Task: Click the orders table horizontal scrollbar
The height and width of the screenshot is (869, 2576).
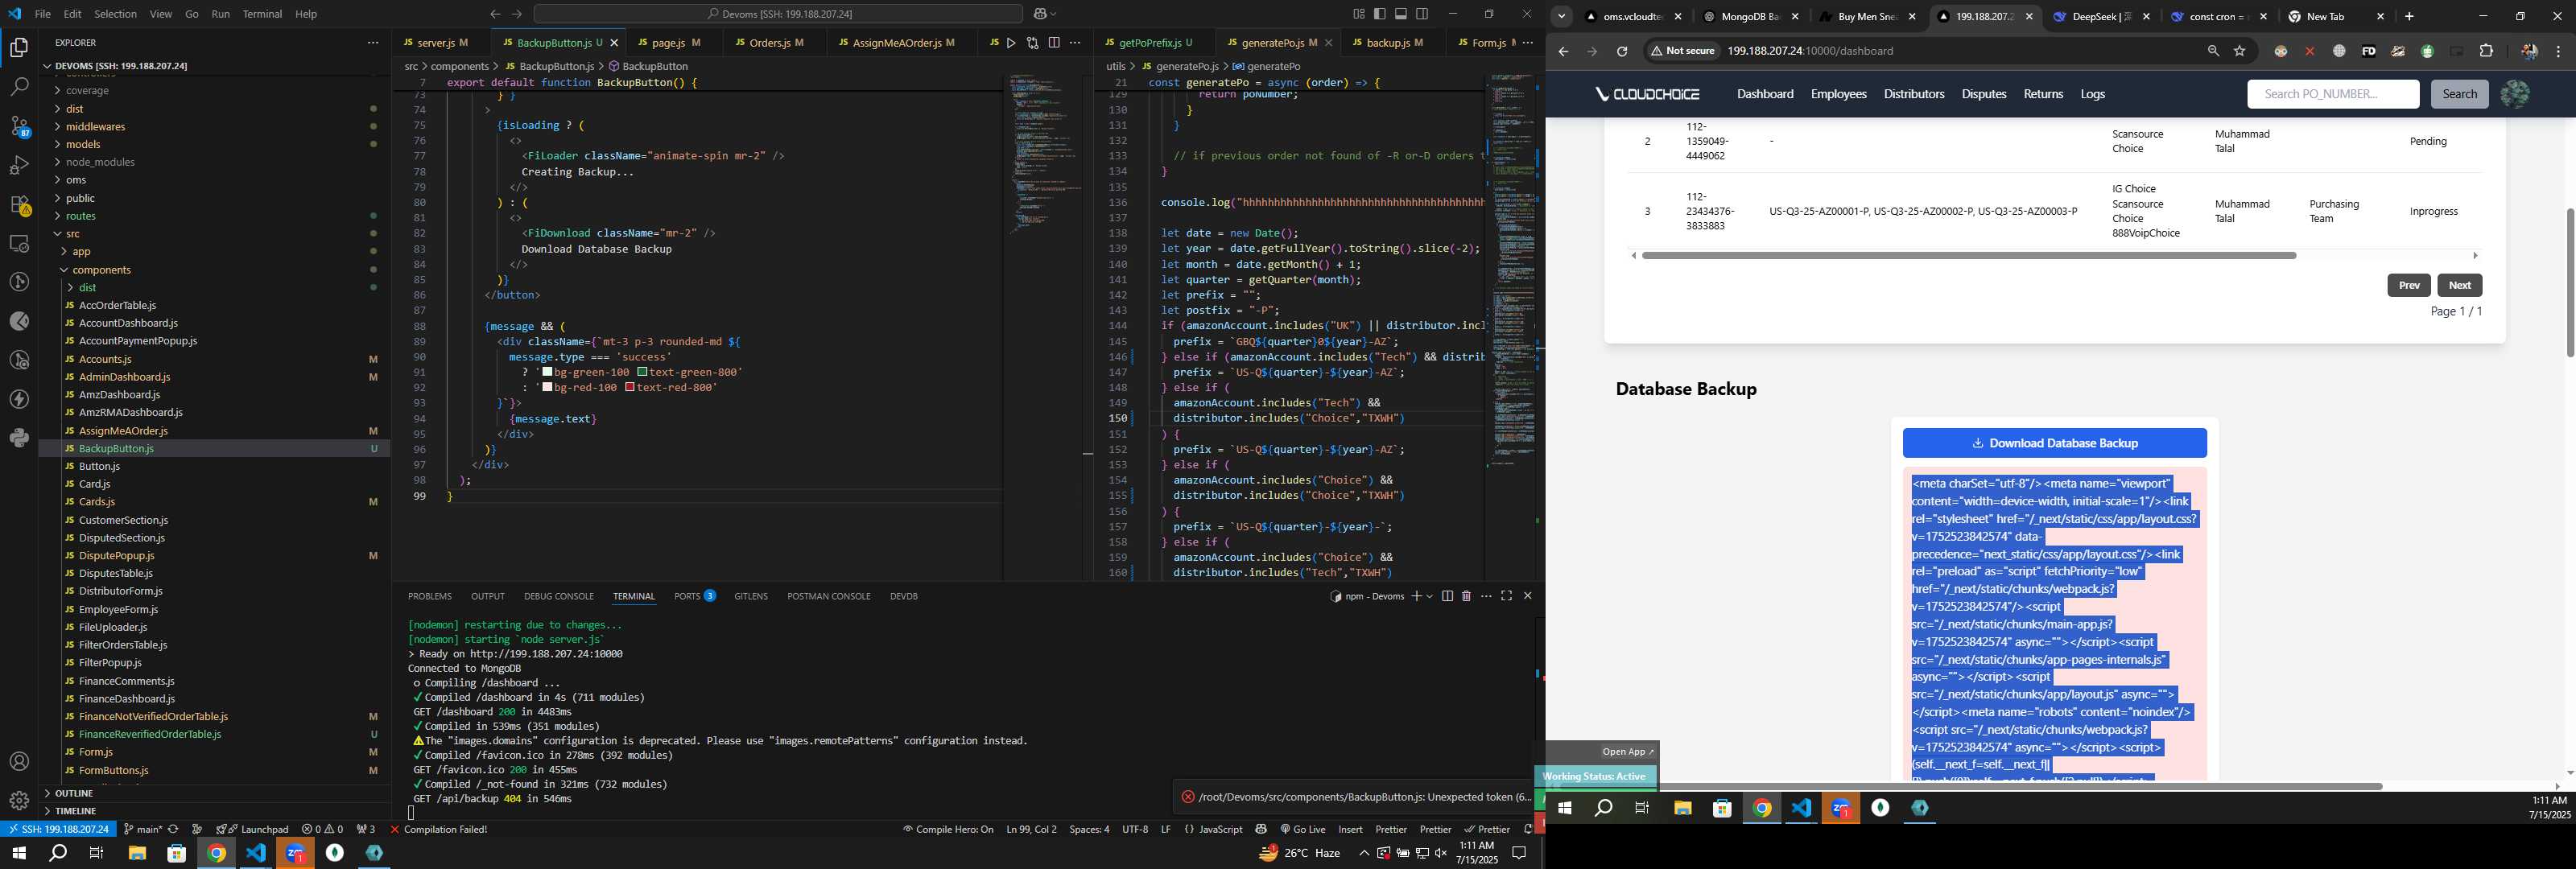Action: 1968,255
